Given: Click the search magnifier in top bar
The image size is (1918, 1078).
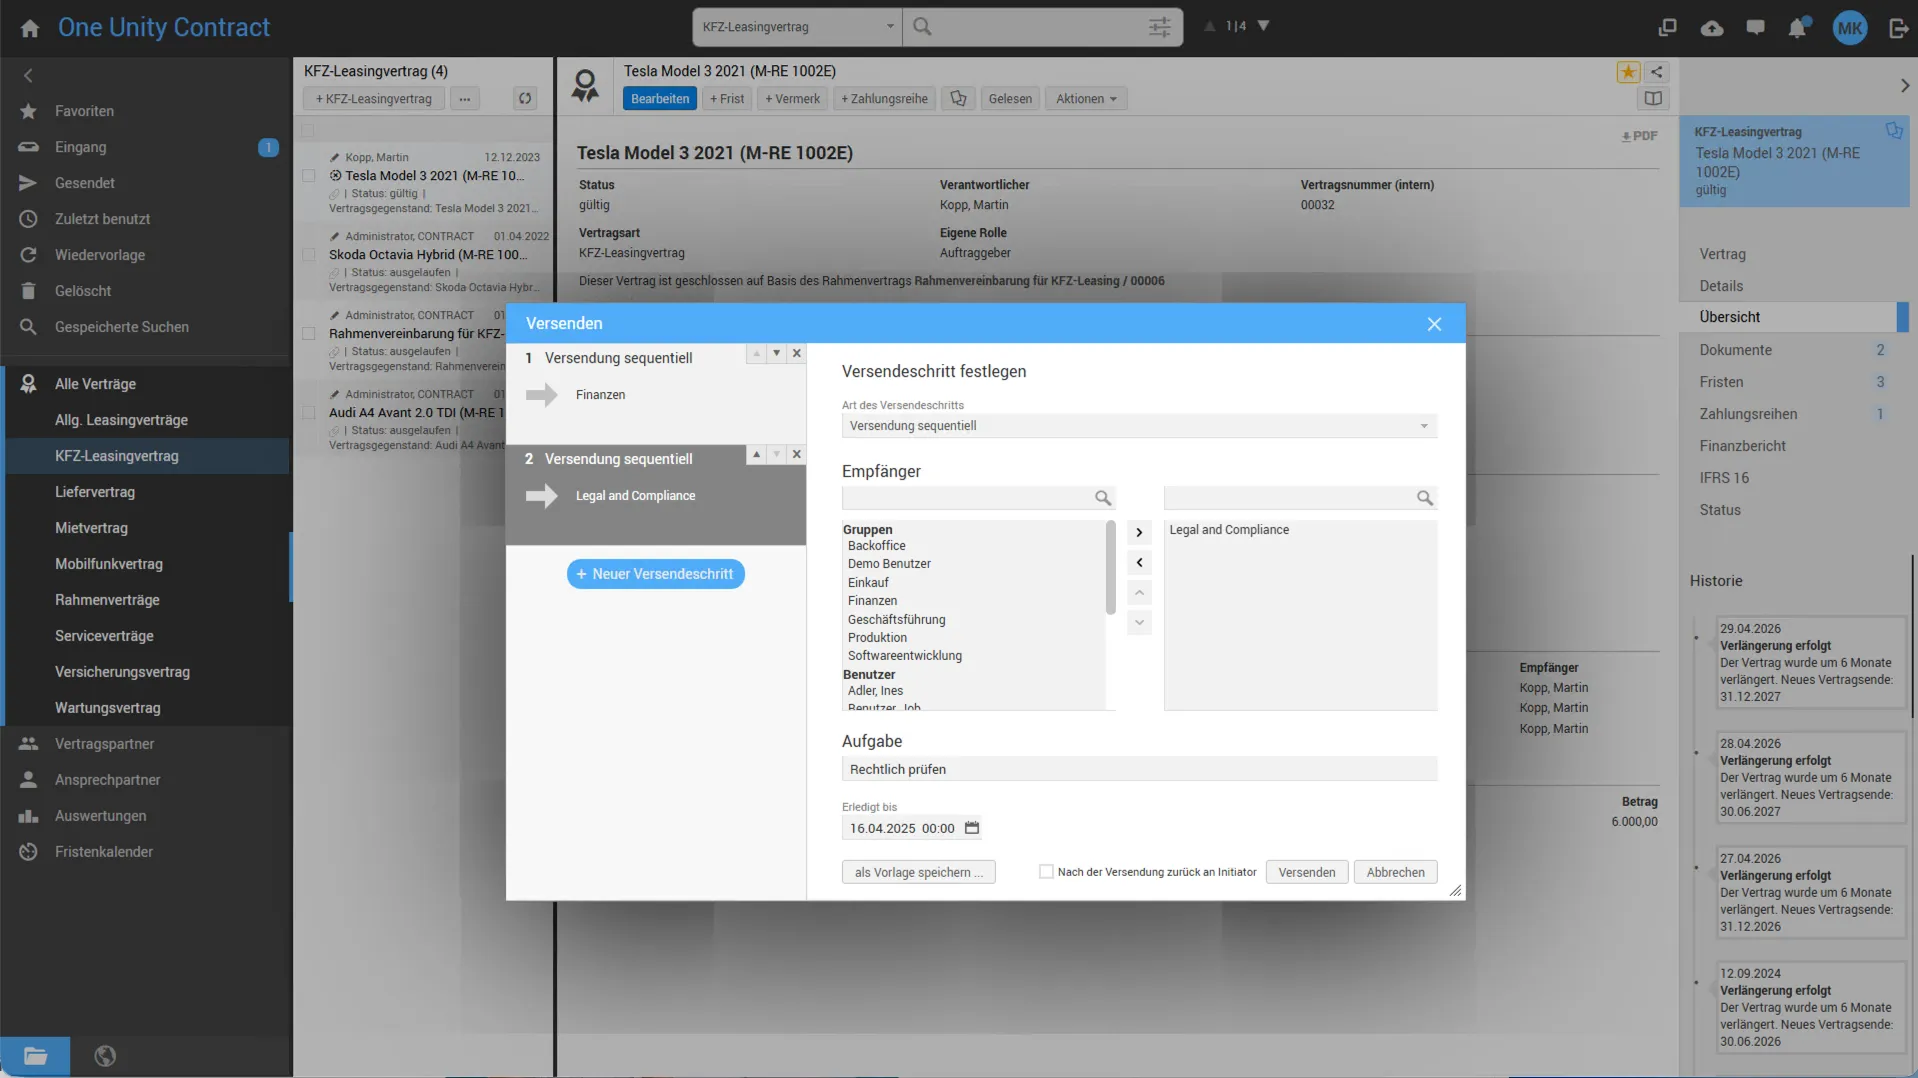Looking at the screenshot, I should click(x=922, y=27).
